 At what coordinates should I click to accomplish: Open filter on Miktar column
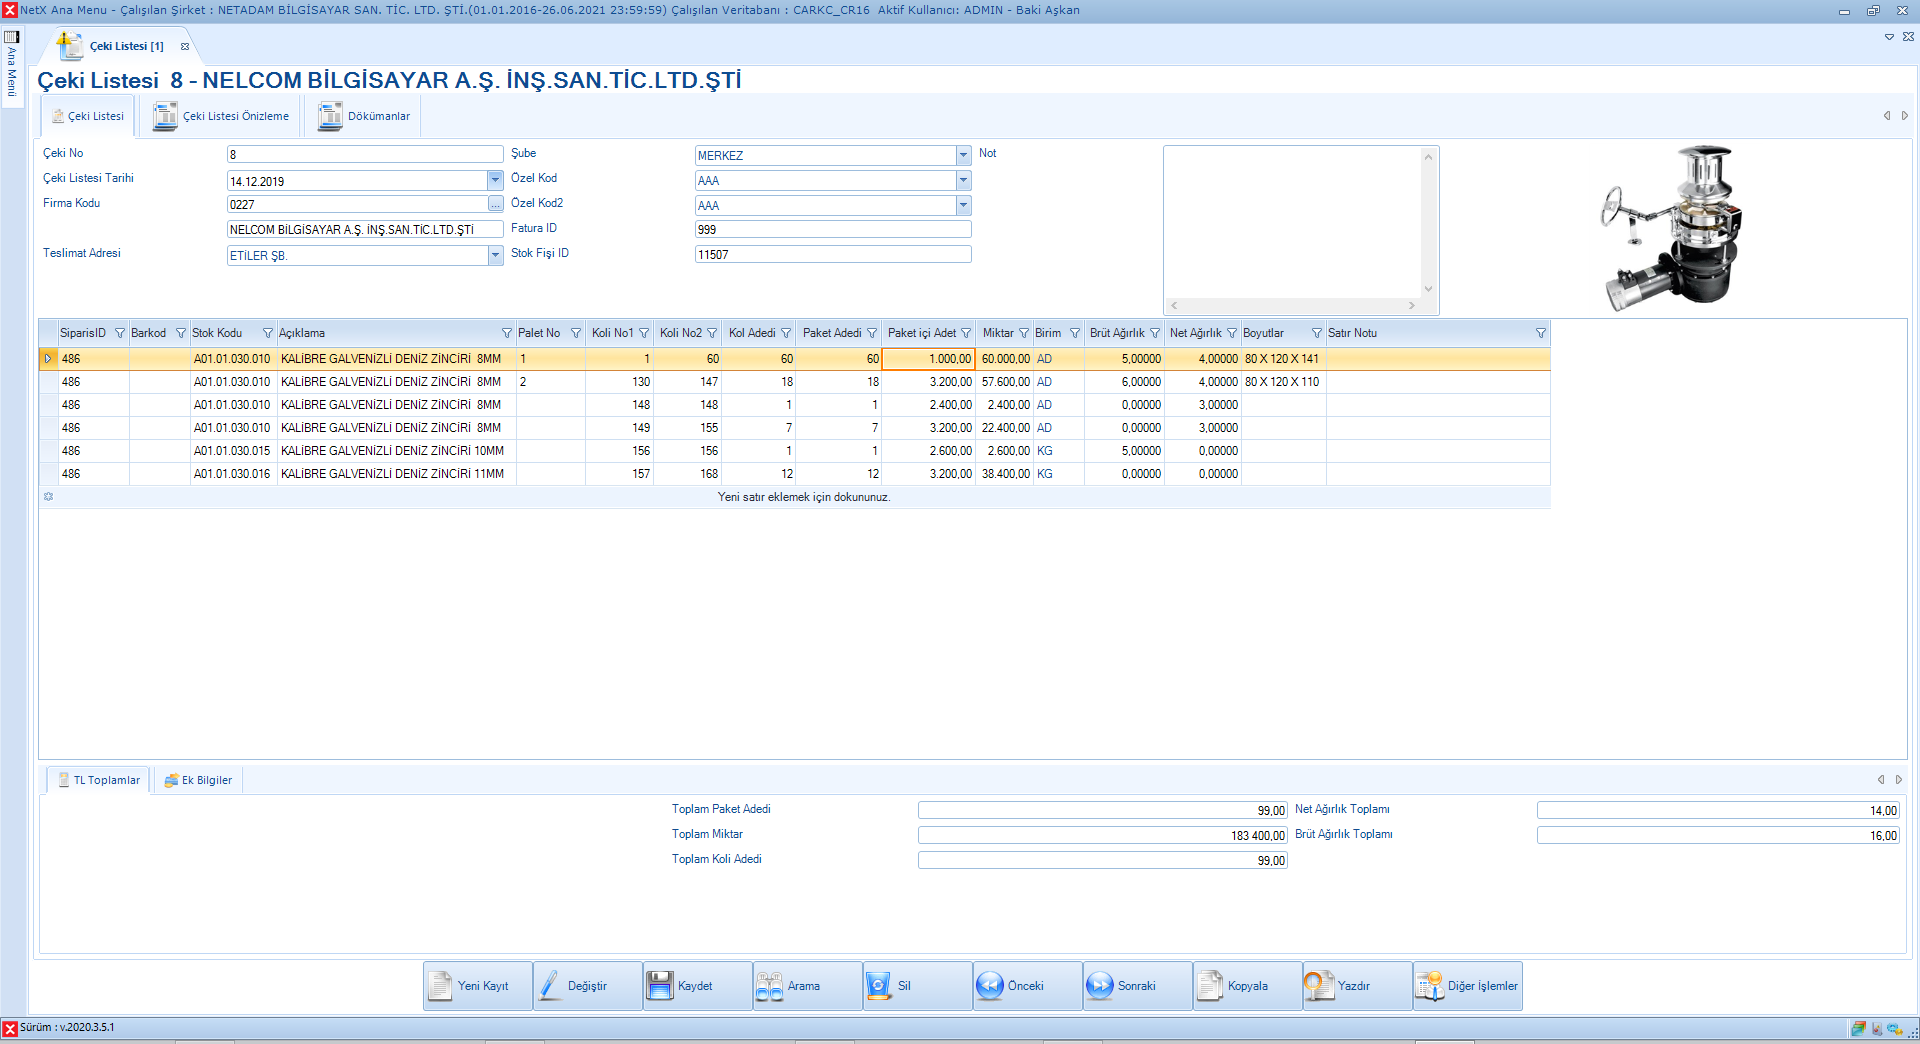pos(1023,333)
